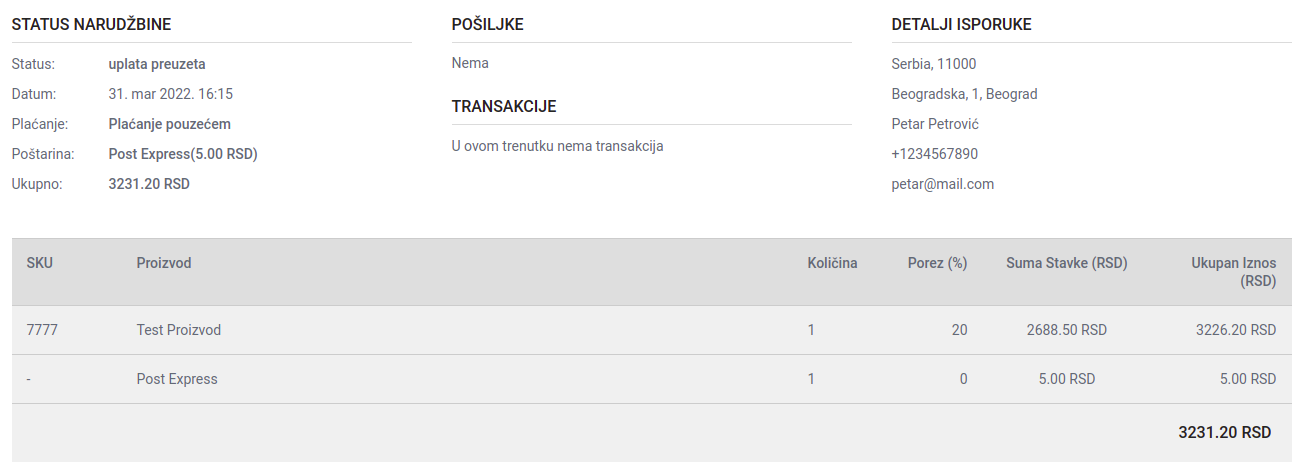
Task: Click the 'Porez (%)' column header
Action: point(937,263)
